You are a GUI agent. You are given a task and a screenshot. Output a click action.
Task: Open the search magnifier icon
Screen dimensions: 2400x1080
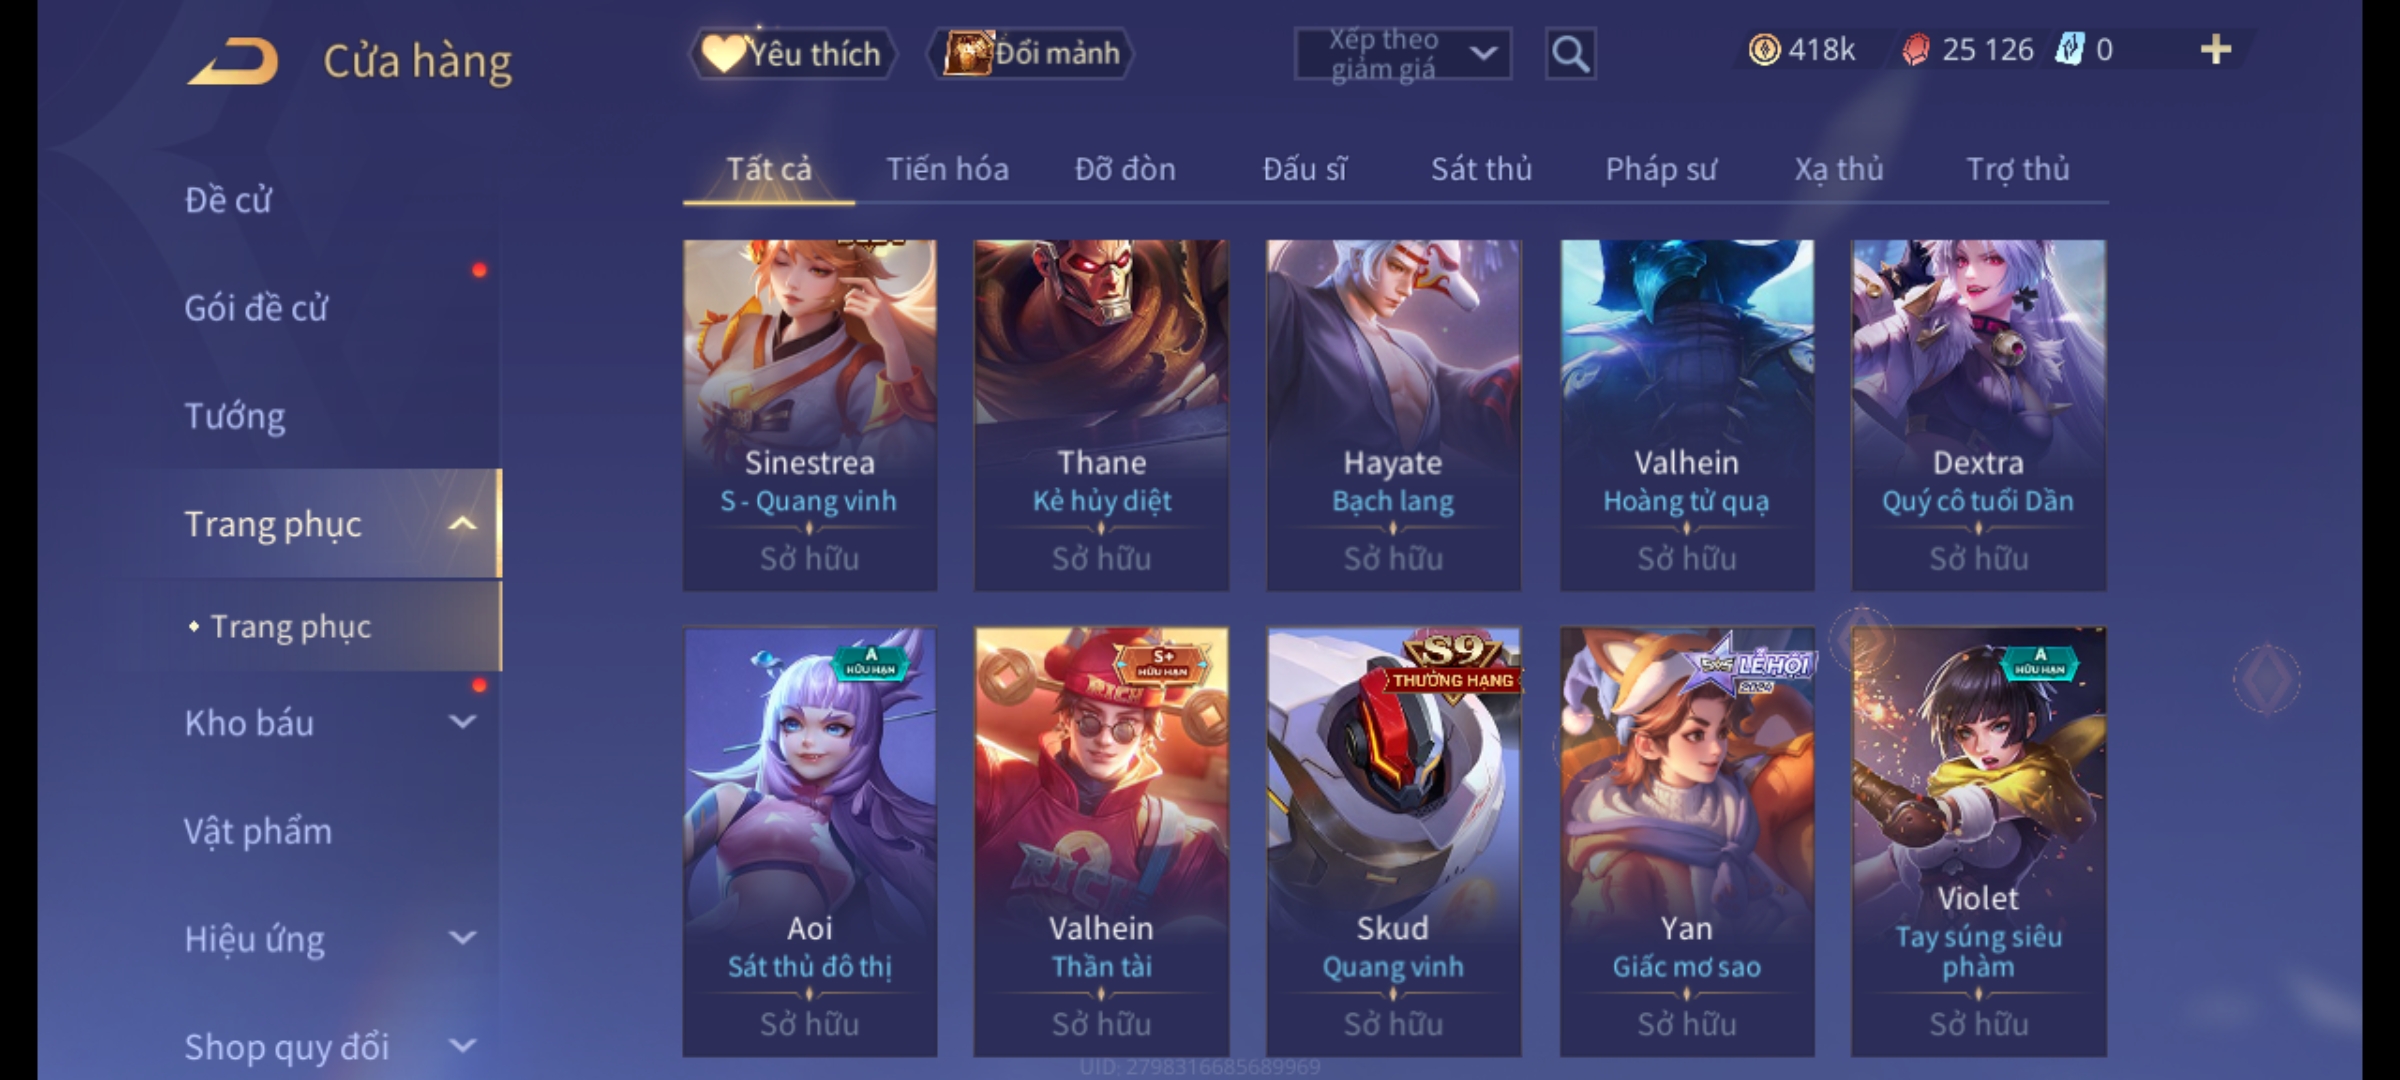point(1570,54)
